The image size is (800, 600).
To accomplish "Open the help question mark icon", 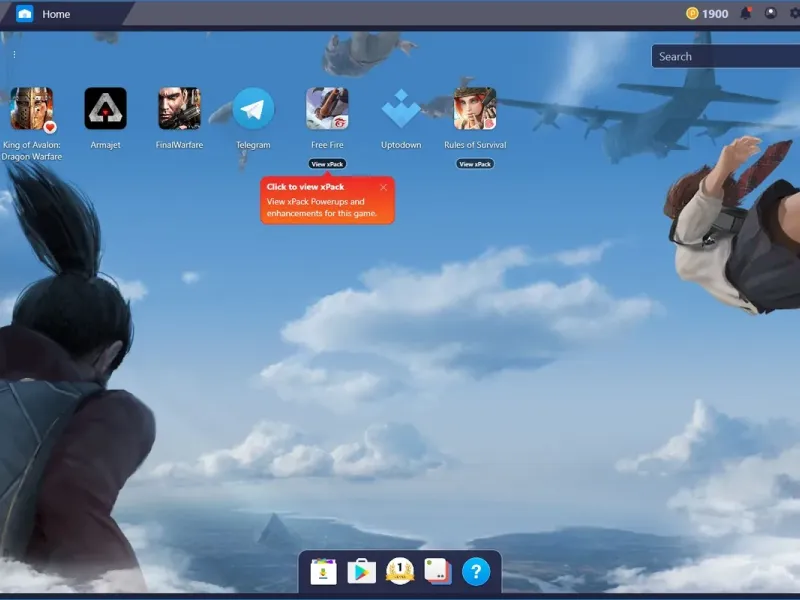I will [476, 571].
